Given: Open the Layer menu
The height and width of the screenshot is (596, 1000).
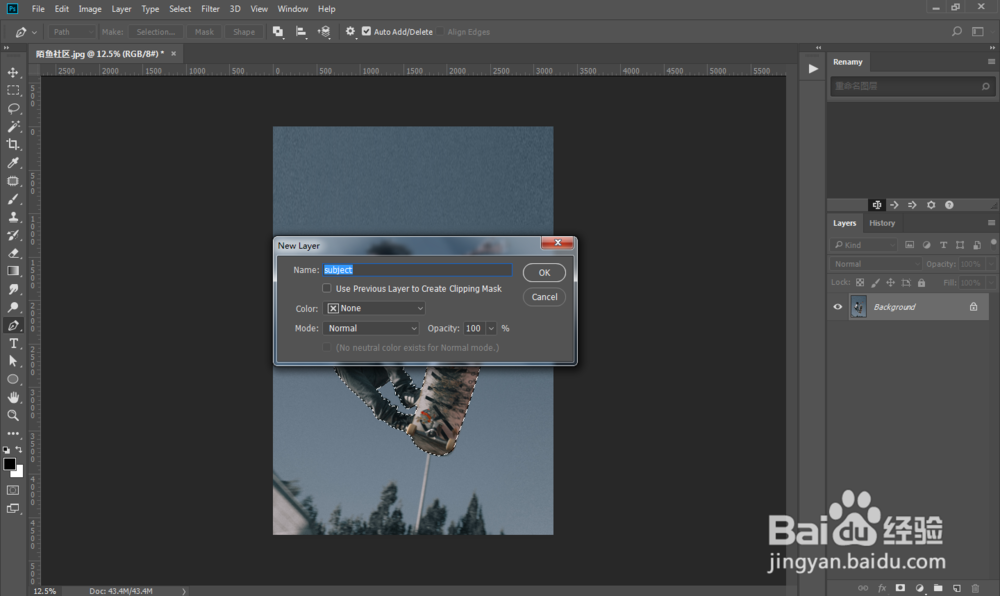Looking at the screenshot, I should point(121,9).
